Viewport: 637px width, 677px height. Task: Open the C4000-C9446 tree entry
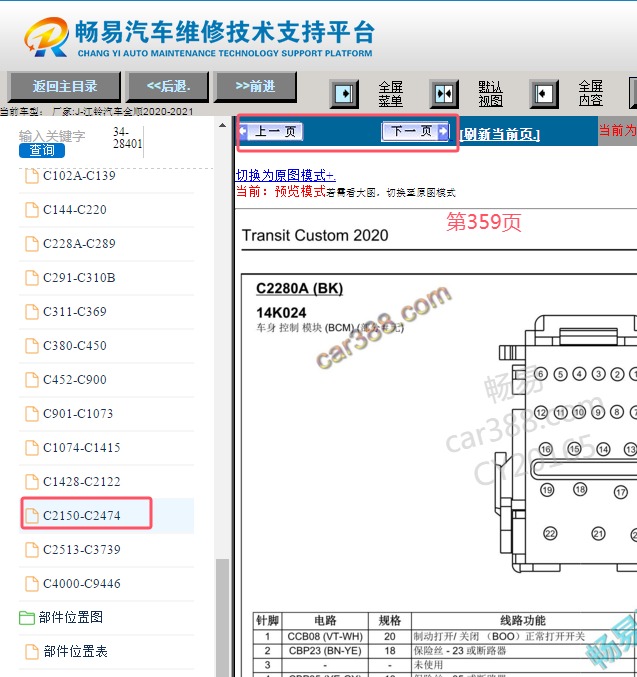pos(81,584)
